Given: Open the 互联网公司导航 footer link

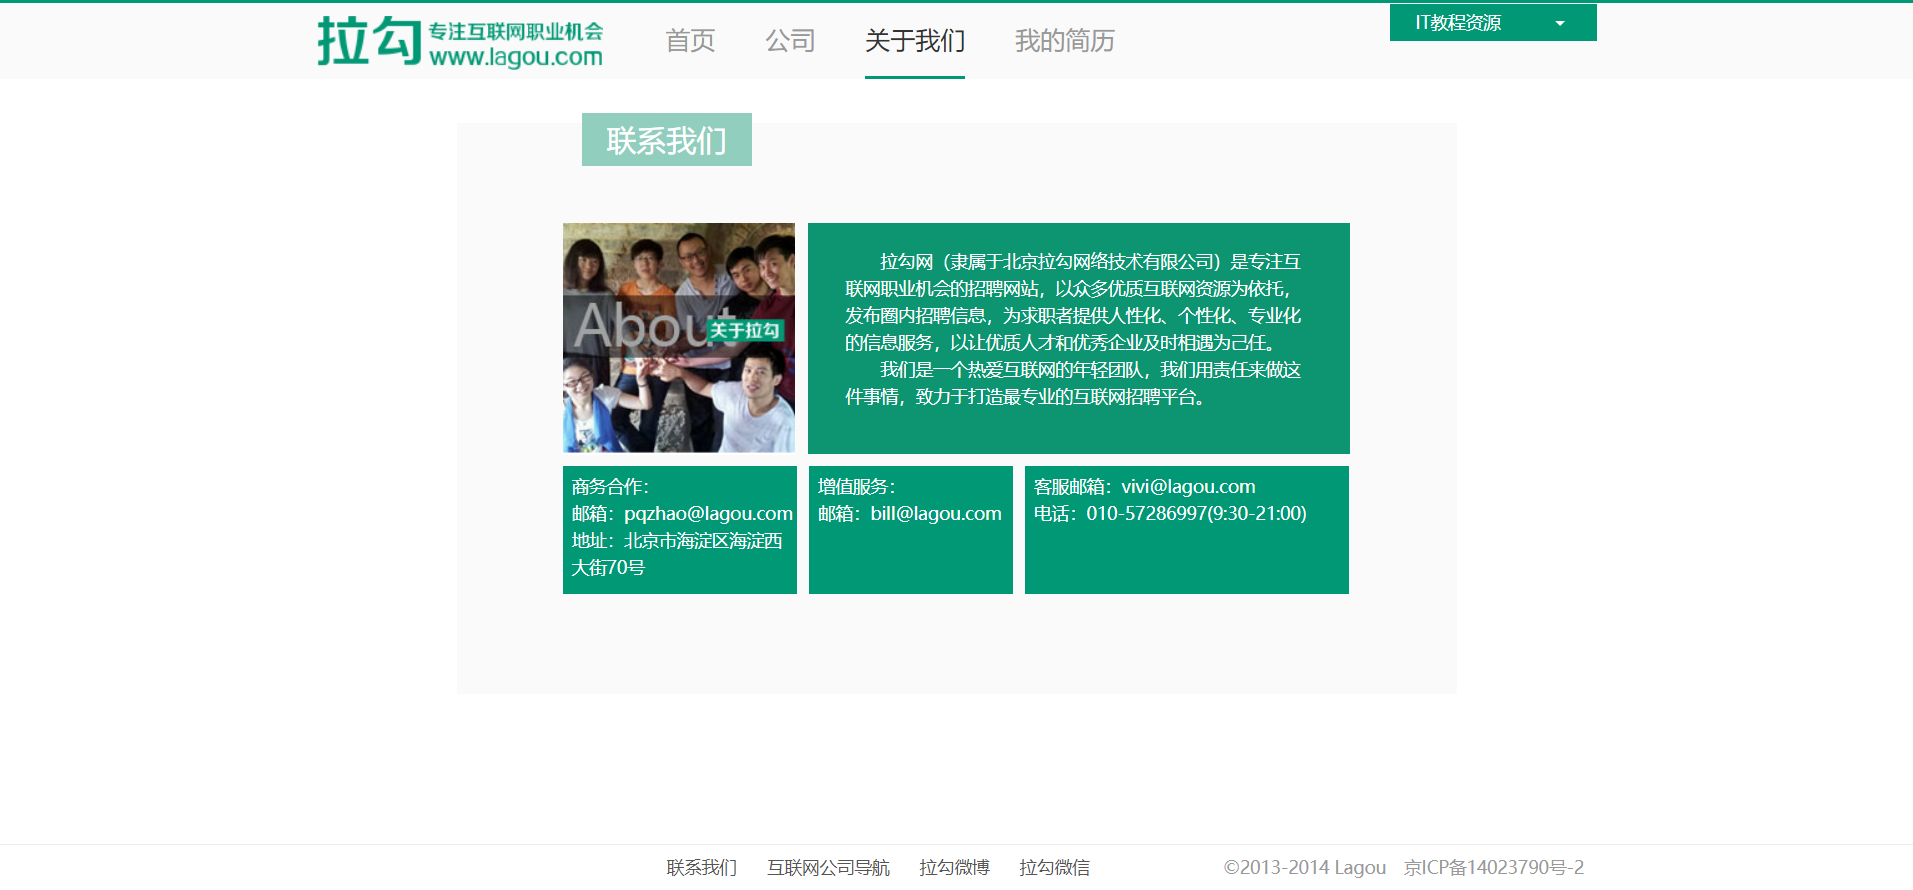Looking at the screenshot, I should (x=828, y=867).
